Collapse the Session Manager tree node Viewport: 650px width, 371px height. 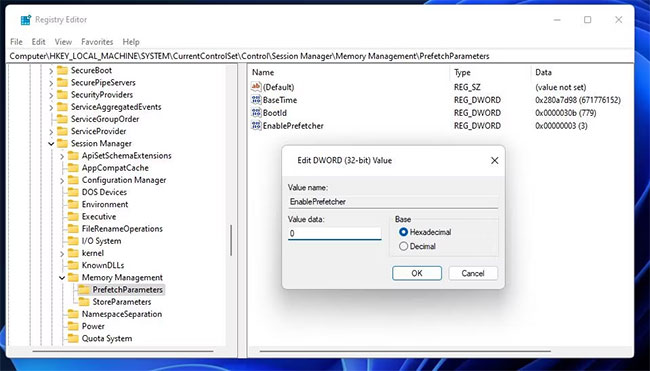[51, 144]
